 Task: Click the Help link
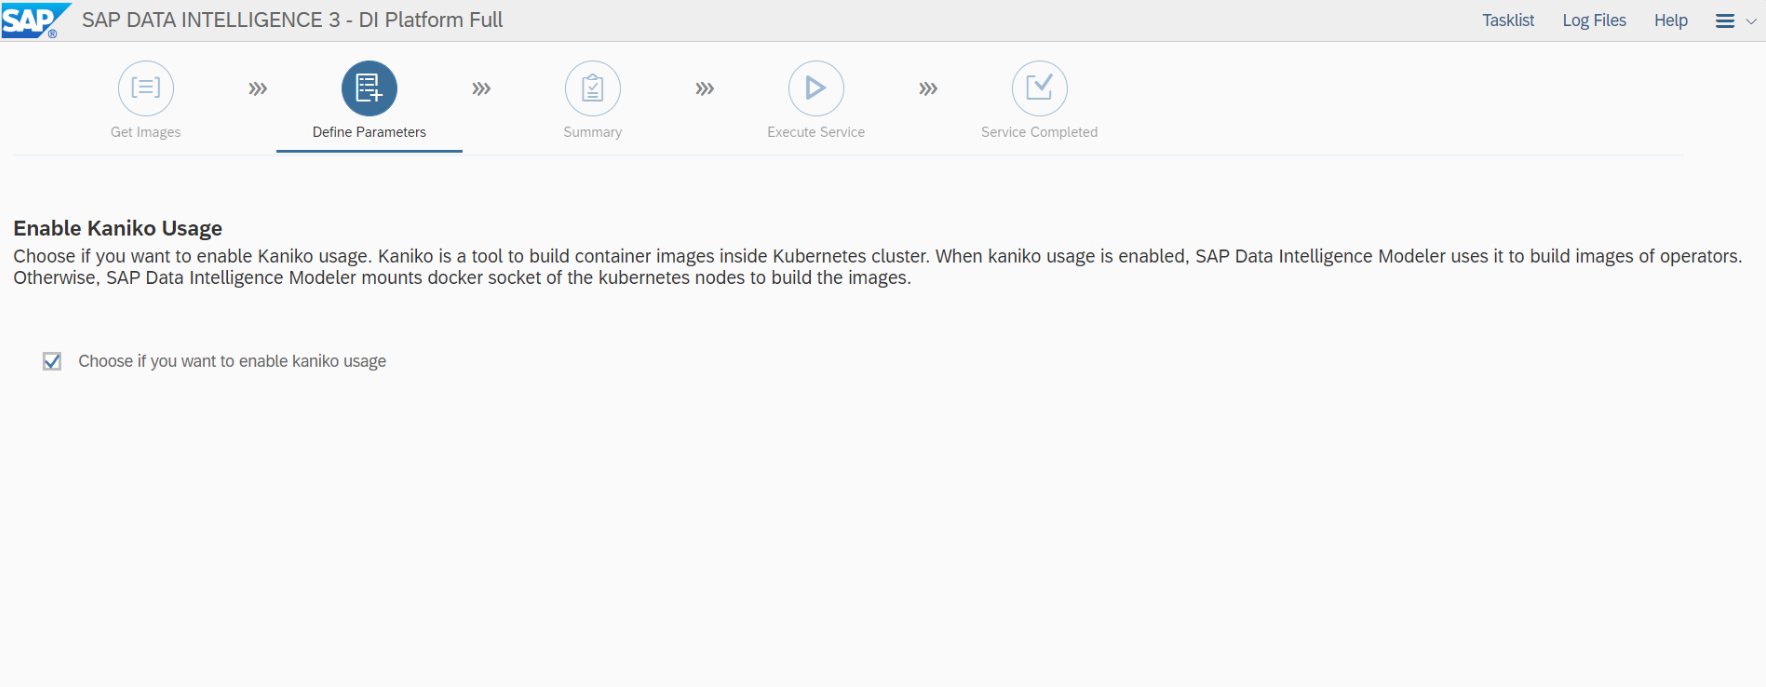1670,20
